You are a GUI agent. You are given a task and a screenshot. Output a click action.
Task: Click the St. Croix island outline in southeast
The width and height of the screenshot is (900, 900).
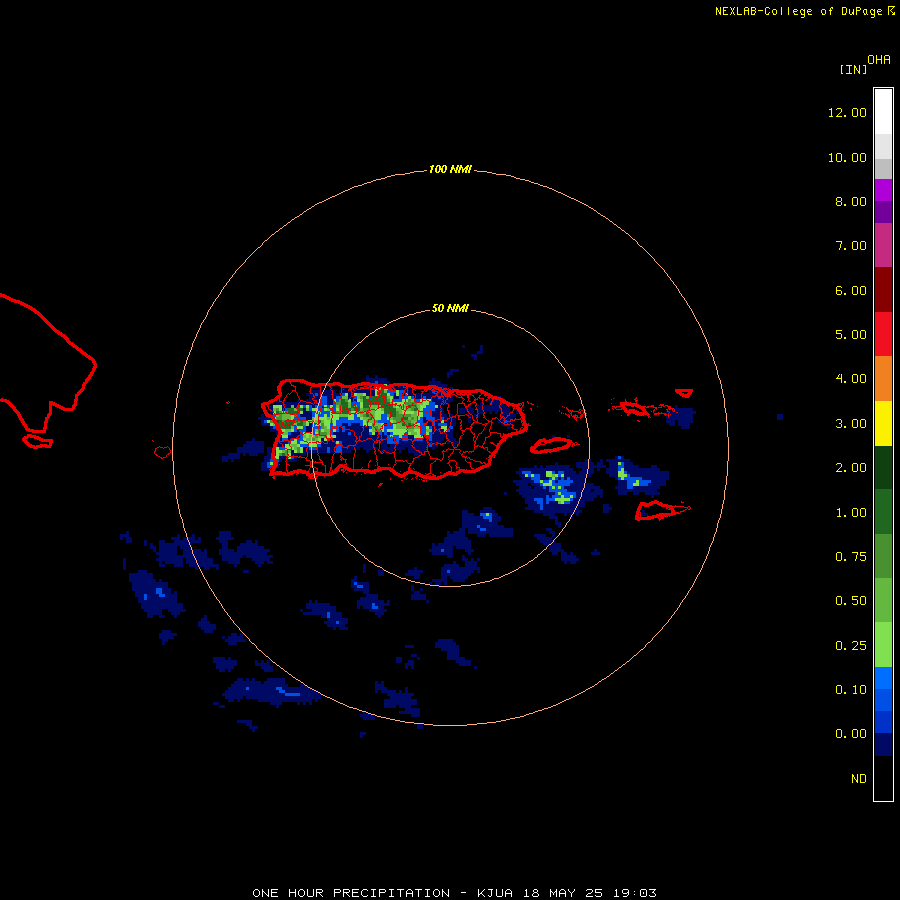click(662, 510)
